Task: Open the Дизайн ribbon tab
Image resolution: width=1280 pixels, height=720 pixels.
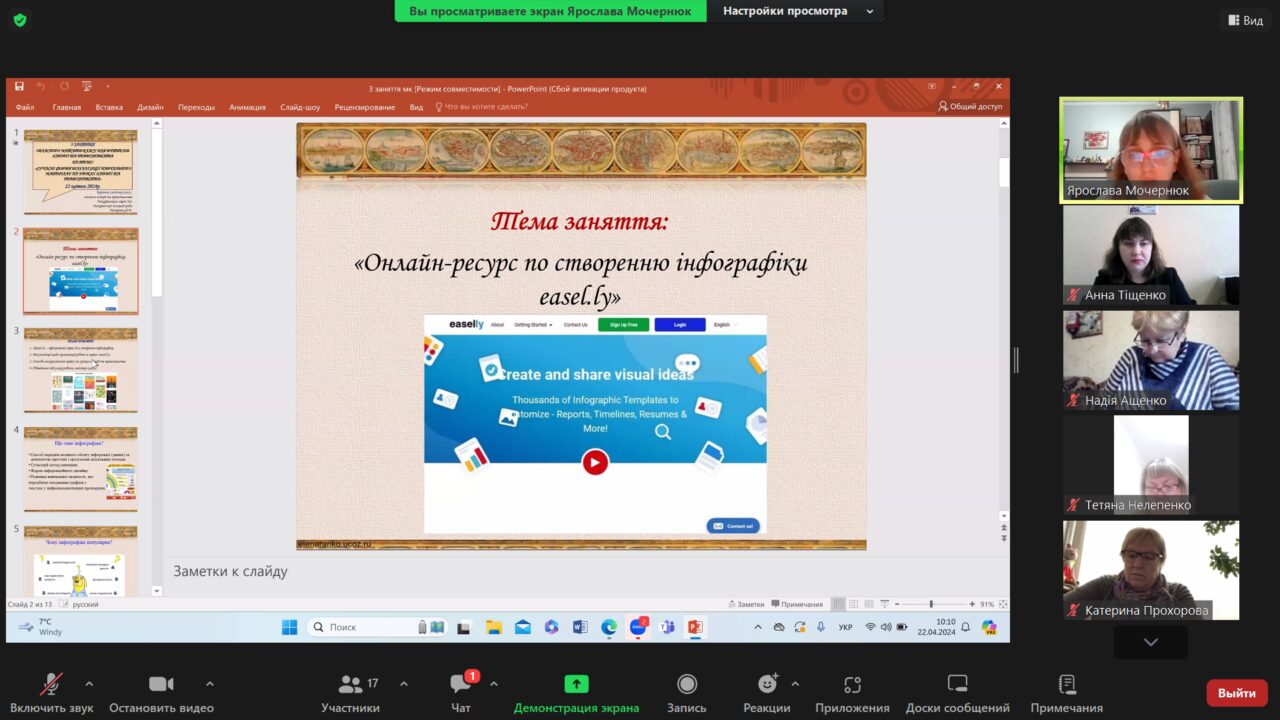Action: point(151,107)
